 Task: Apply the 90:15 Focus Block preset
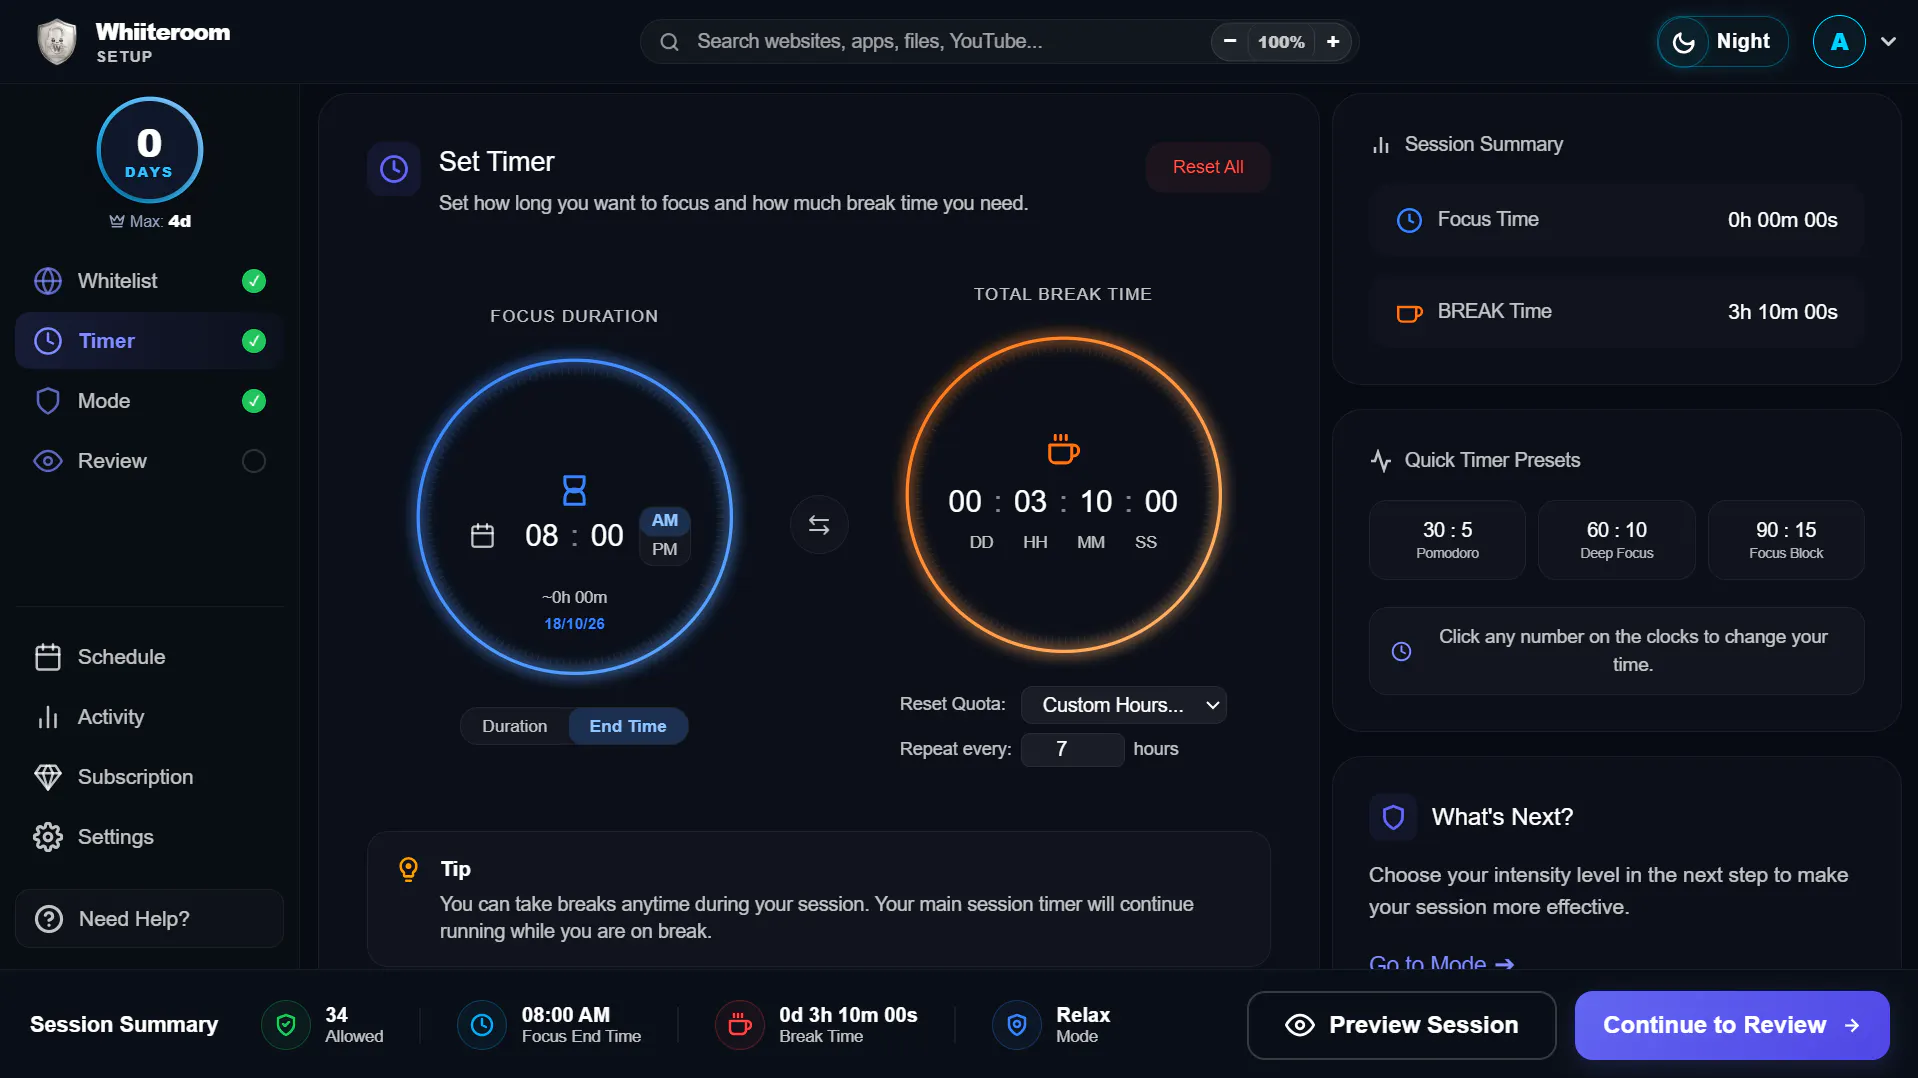[1786, 540]
